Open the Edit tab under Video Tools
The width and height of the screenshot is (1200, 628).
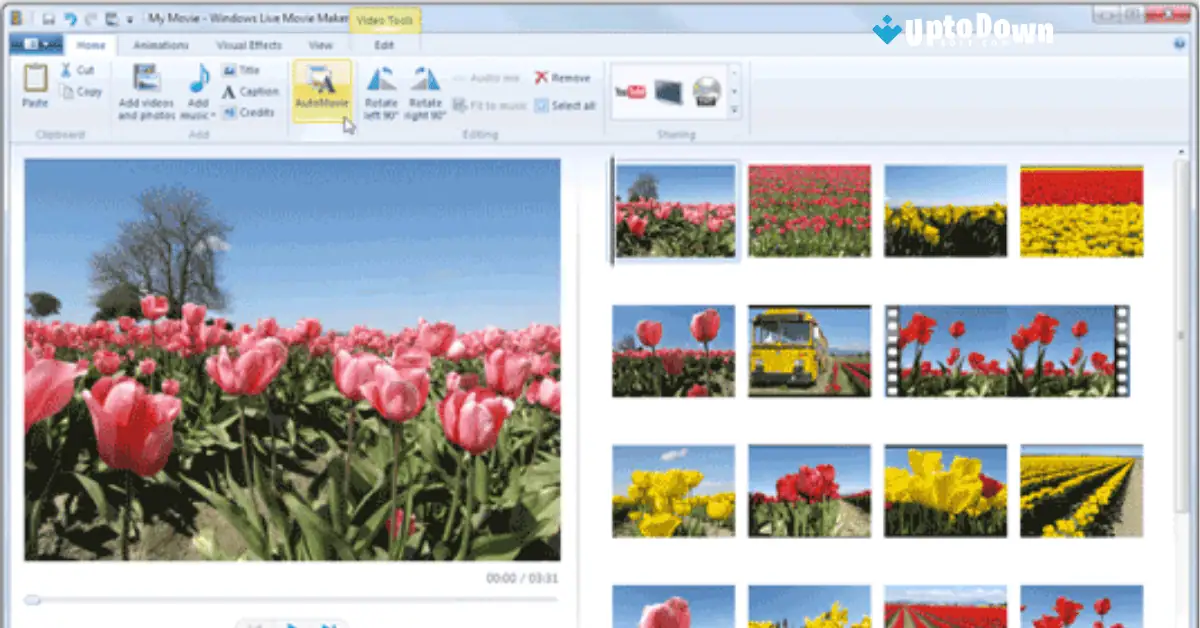386,44
